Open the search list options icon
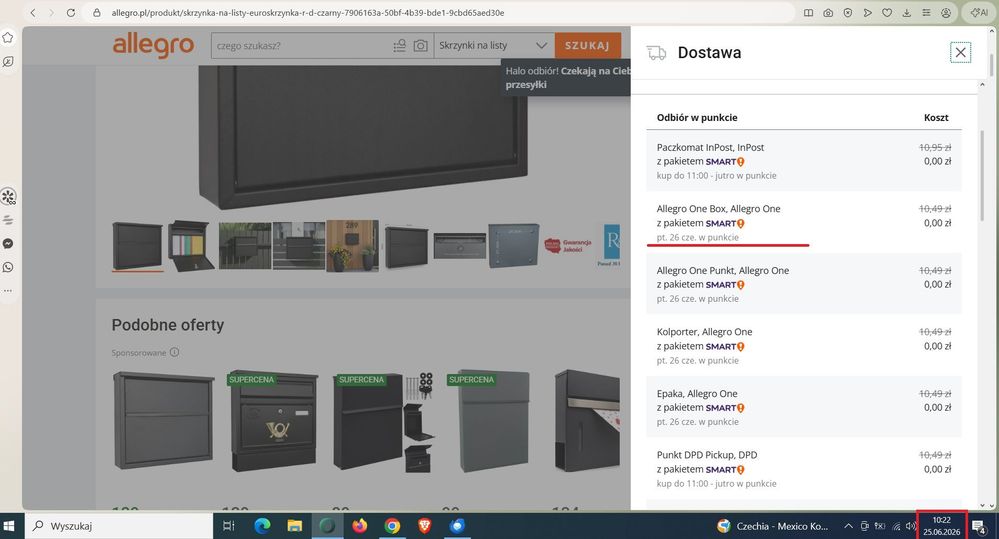 [x=399, y=46]
